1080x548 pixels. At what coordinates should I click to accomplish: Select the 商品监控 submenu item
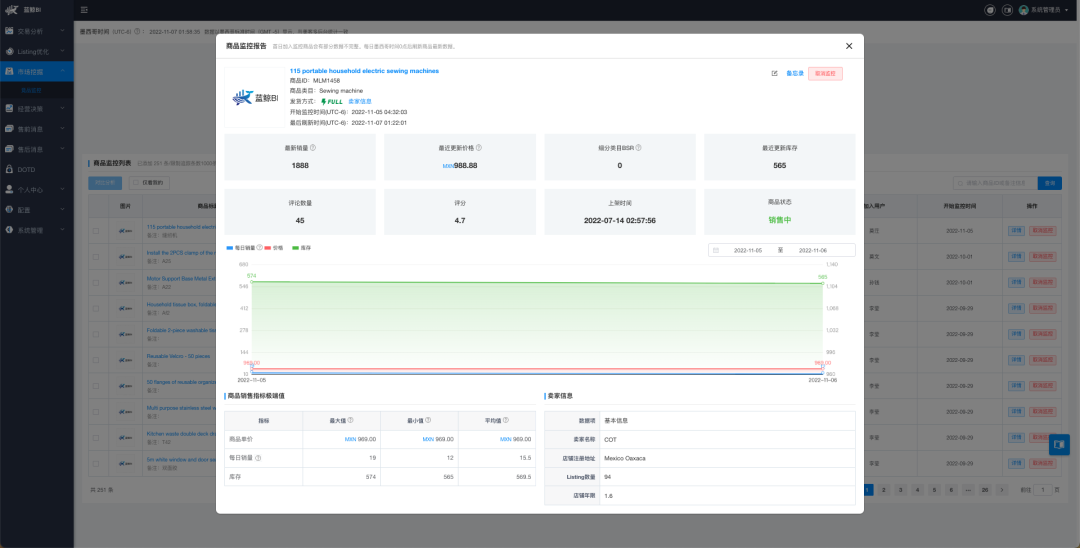pos(31,89)
